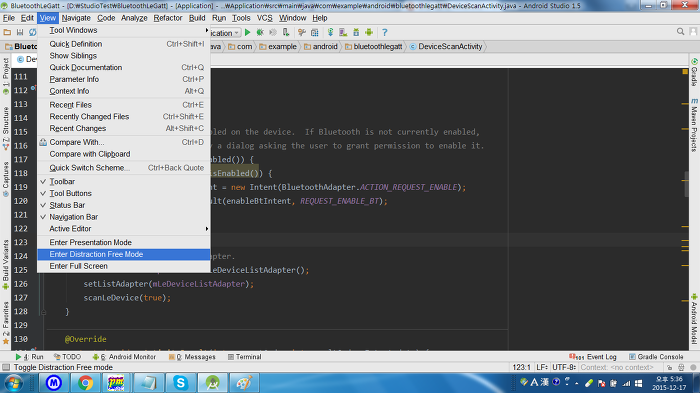The image size is (700, 393).
Task: Open Settings wrench icon in toolbar
Action: (x=302, y=32)
